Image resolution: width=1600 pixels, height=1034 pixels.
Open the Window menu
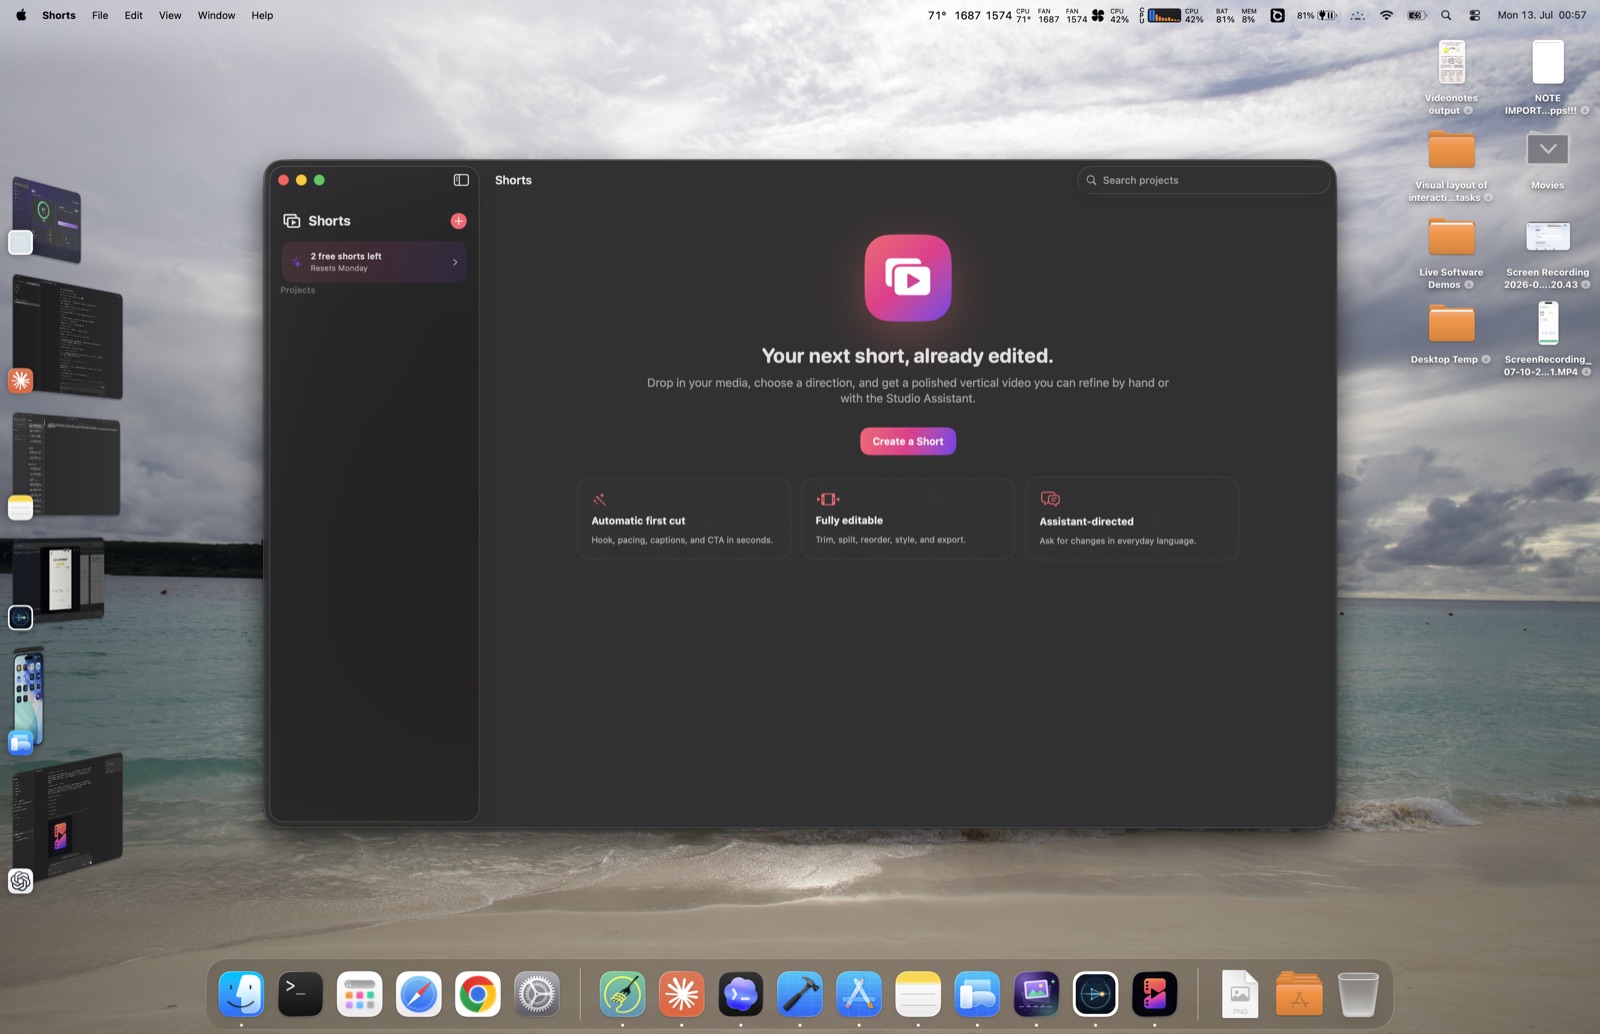pyautogui.click(x=216, y=15)
